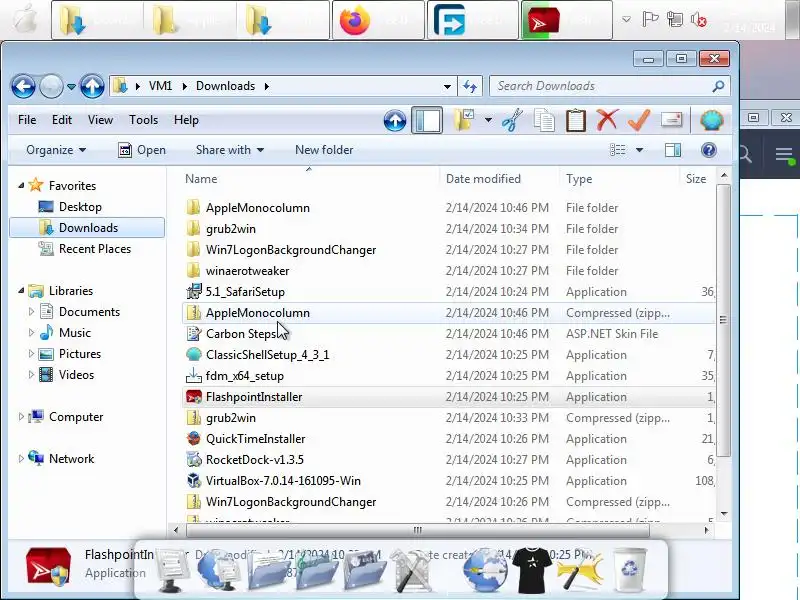Viewport: 800px width, 600px height.
Task: Click the New folder button
Action: point(324,150)
